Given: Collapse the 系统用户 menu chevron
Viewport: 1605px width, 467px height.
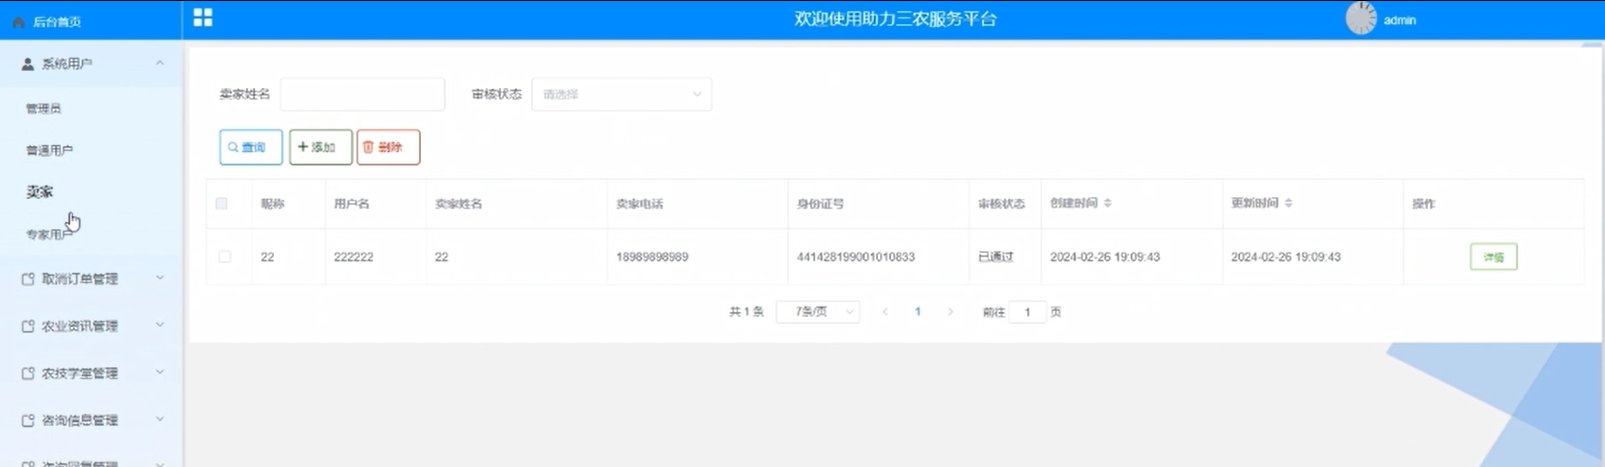Looking at the screenshot, I should coord(160,64).
